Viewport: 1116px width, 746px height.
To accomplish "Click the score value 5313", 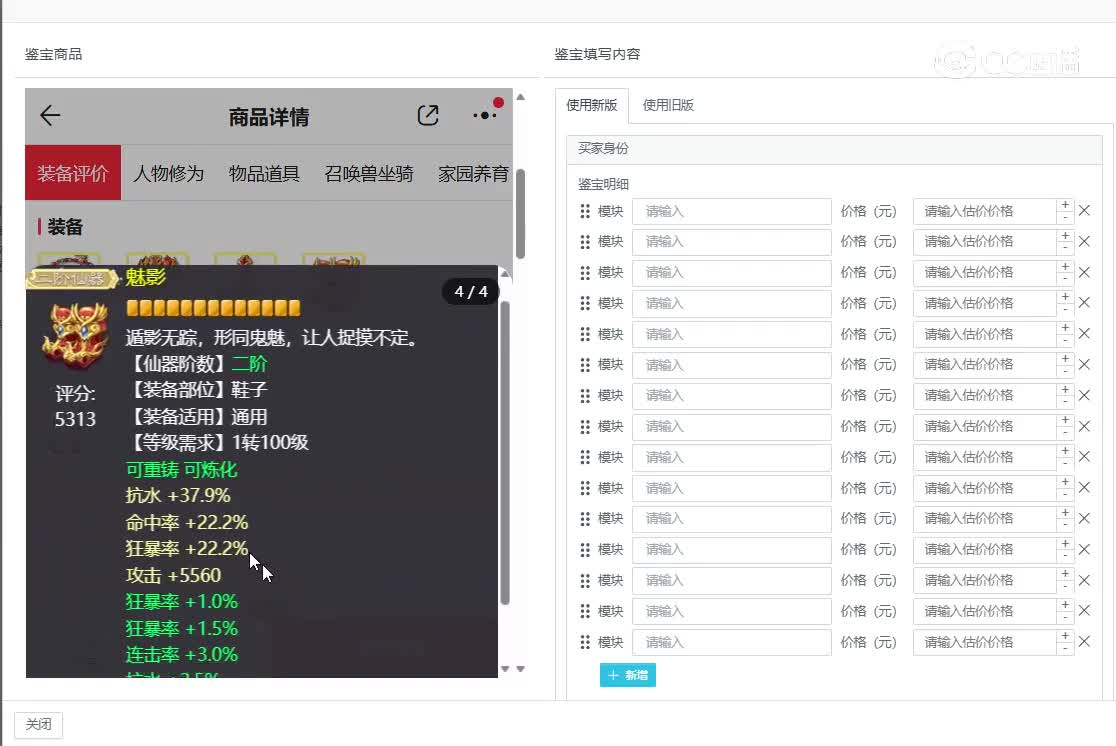I will pyautogui.click(x=75, y=419).
